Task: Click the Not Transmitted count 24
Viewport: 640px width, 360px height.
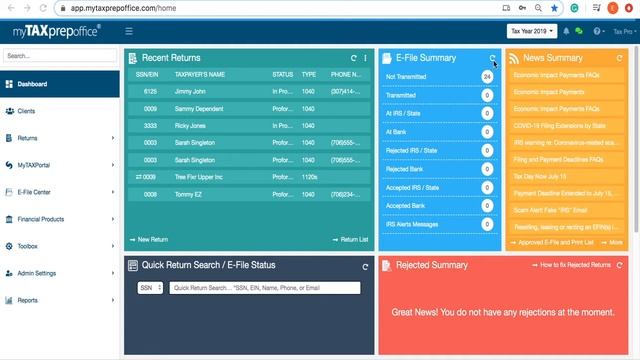Action: 487,77
